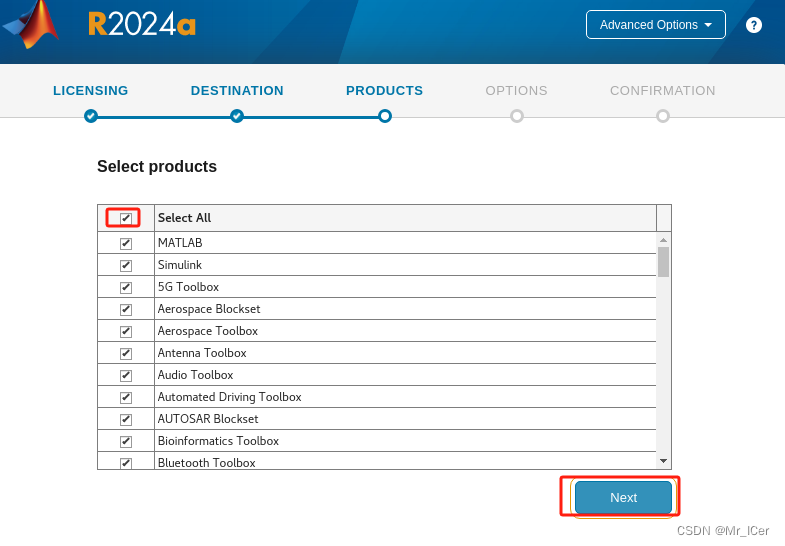Go to the LICENSING step
785x546 pixels.
point(91,91)
